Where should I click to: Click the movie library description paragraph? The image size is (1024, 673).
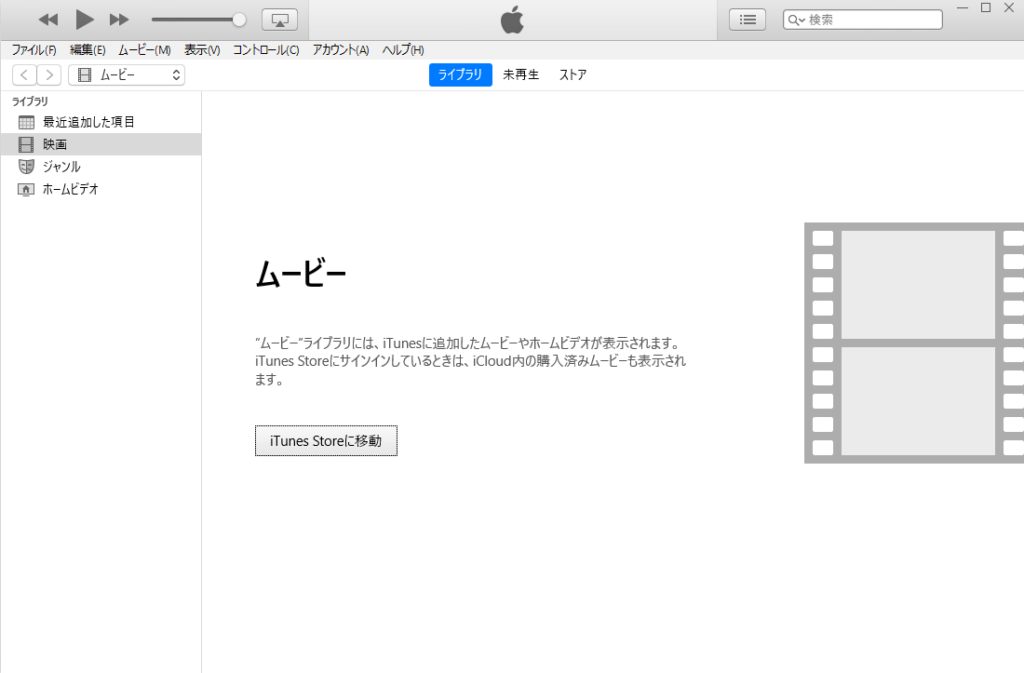tap(470, 361)
